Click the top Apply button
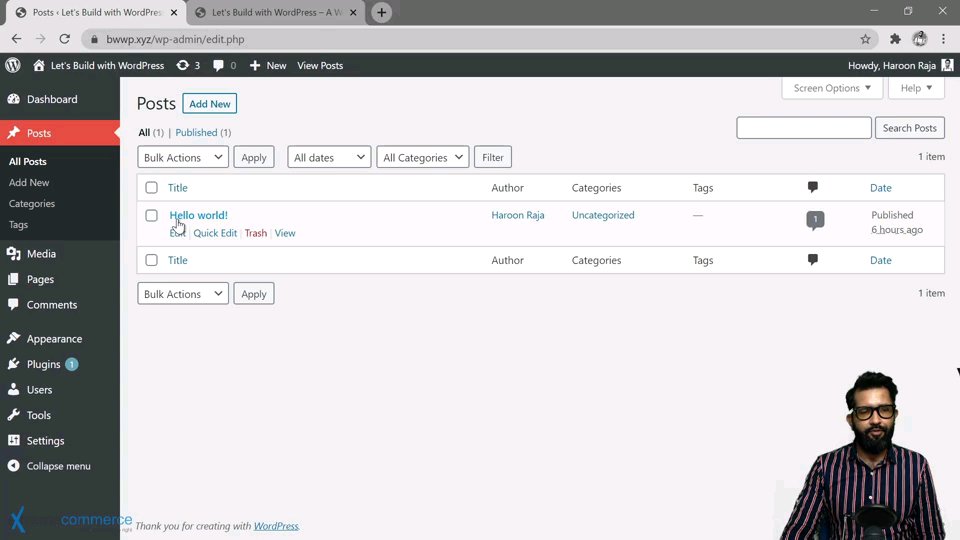 coord(253,157)
